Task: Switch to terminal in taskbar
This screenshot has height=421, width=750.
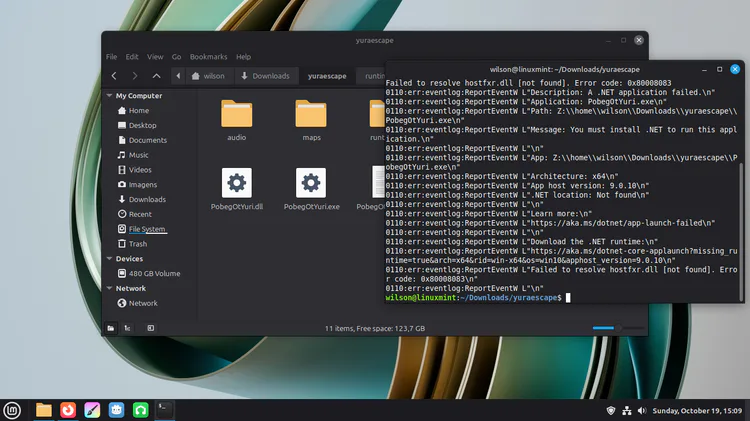Action: pos(165,410)
